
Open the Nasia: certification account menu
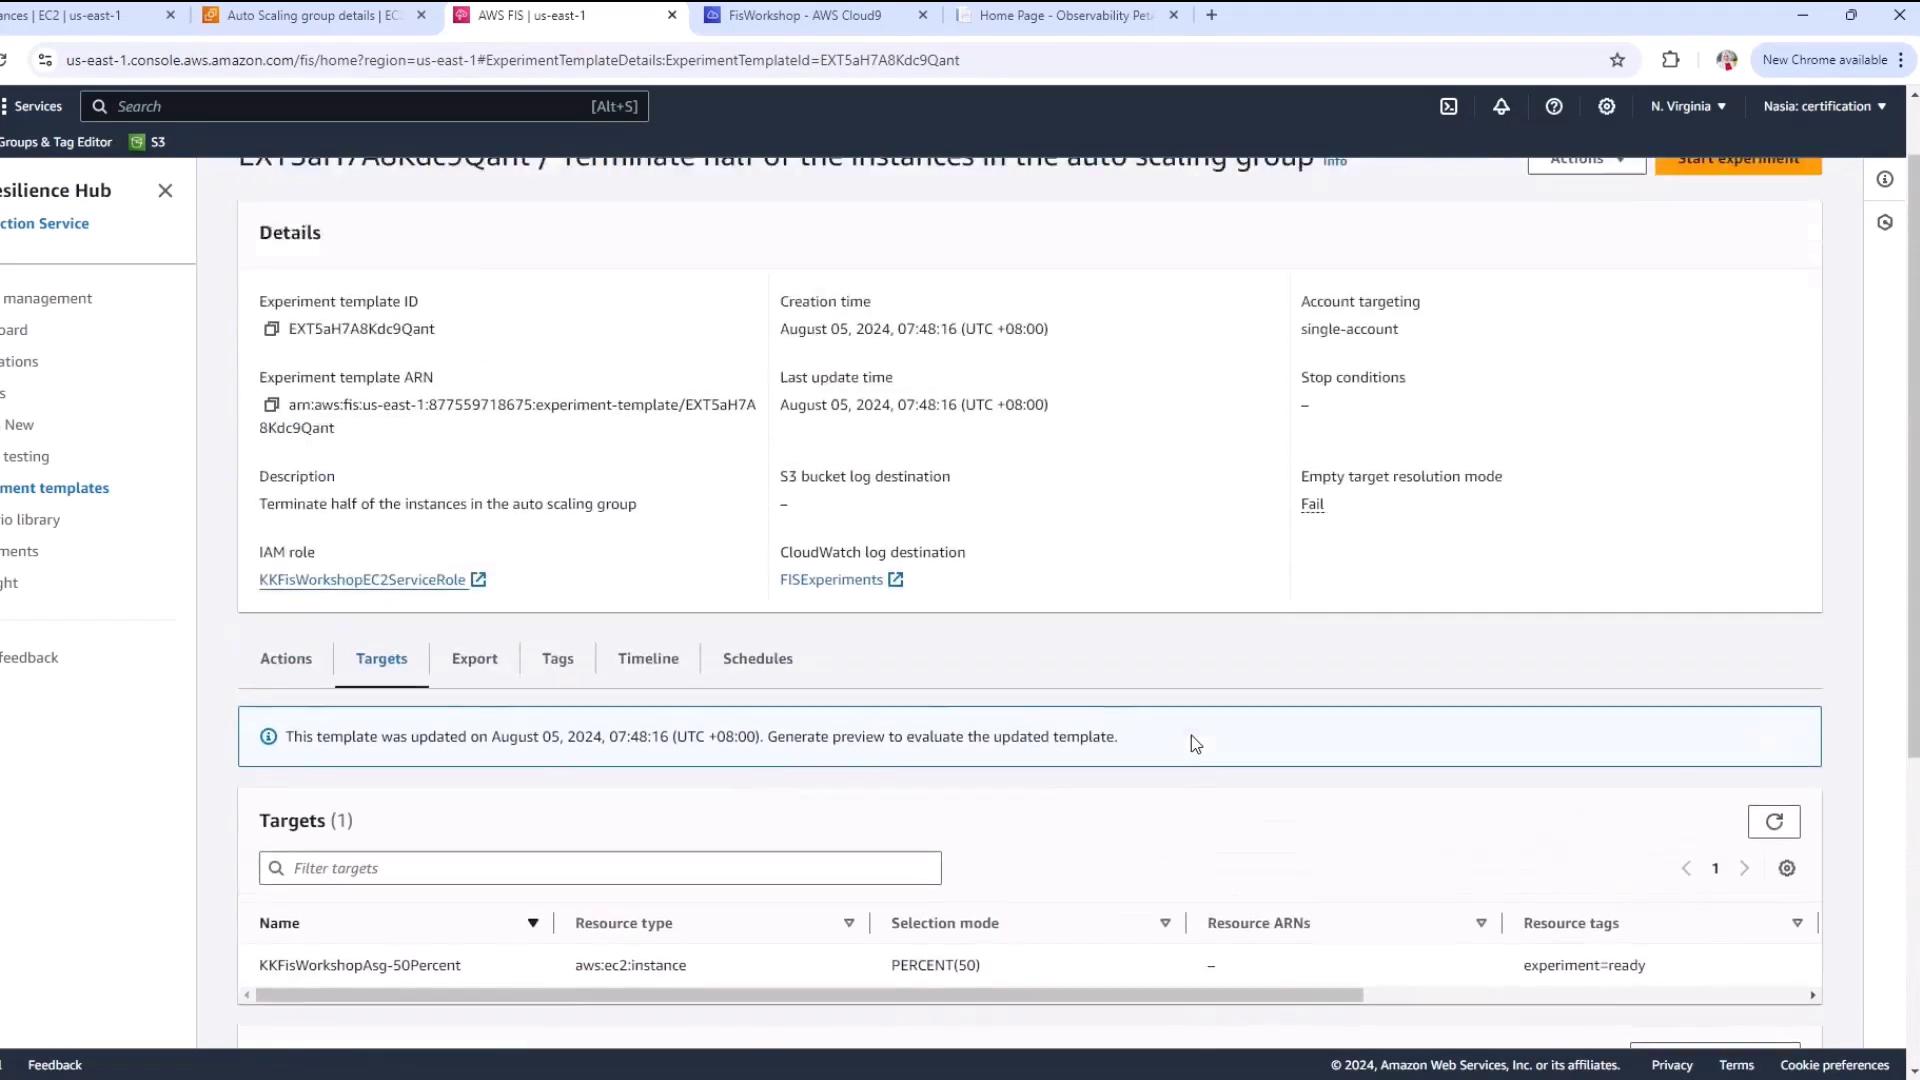pyautogui.click(x=1824, y=106)
